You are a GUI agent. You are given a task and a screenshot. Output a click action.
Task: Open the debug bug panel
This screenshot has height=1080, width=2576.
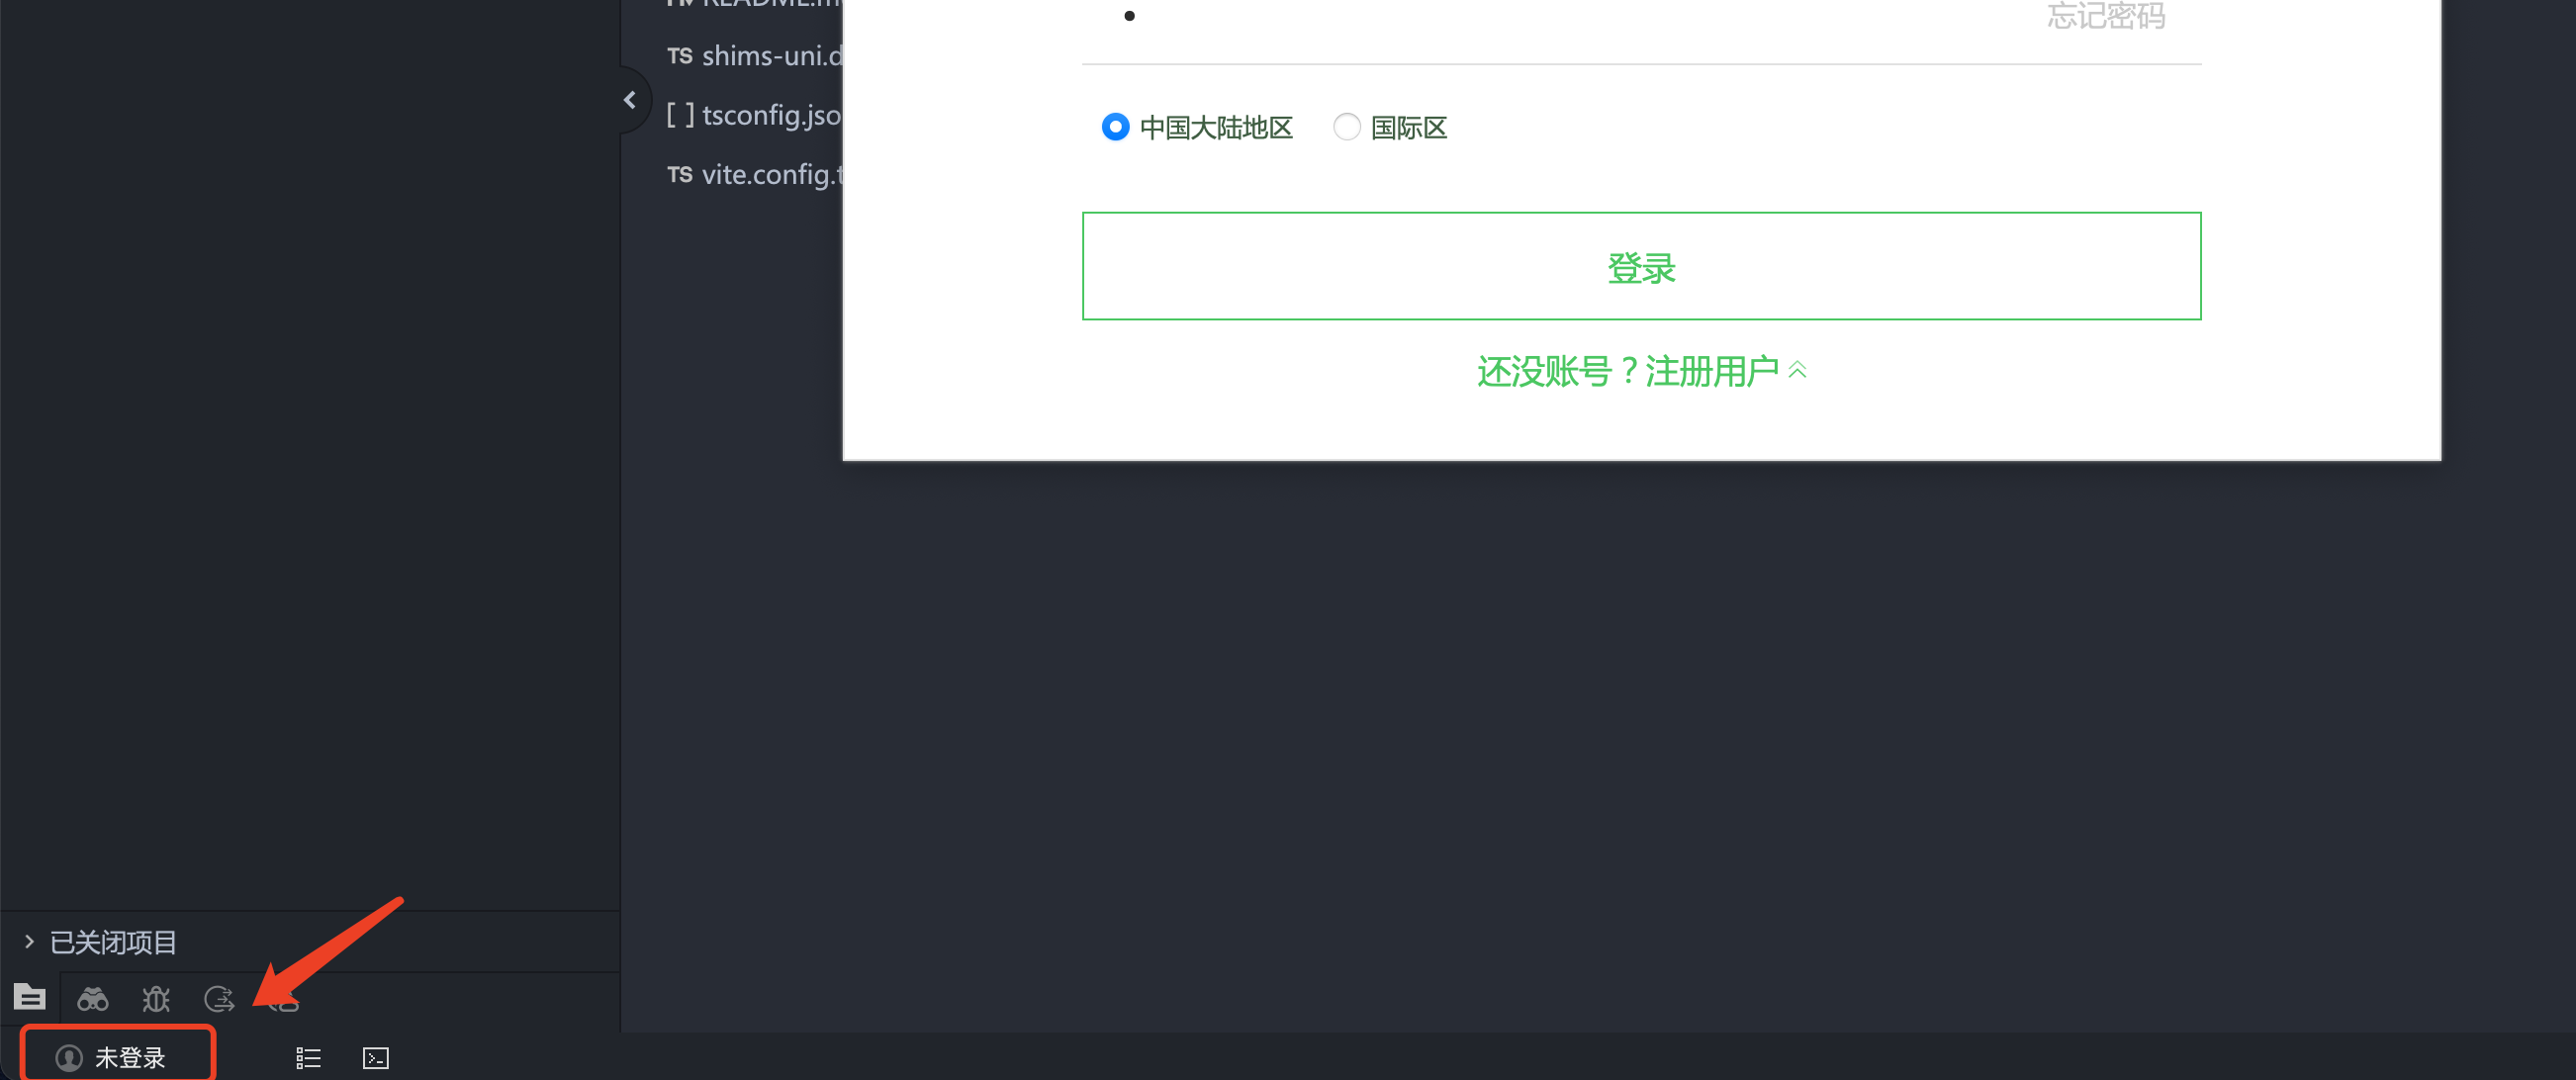point(156,998)
